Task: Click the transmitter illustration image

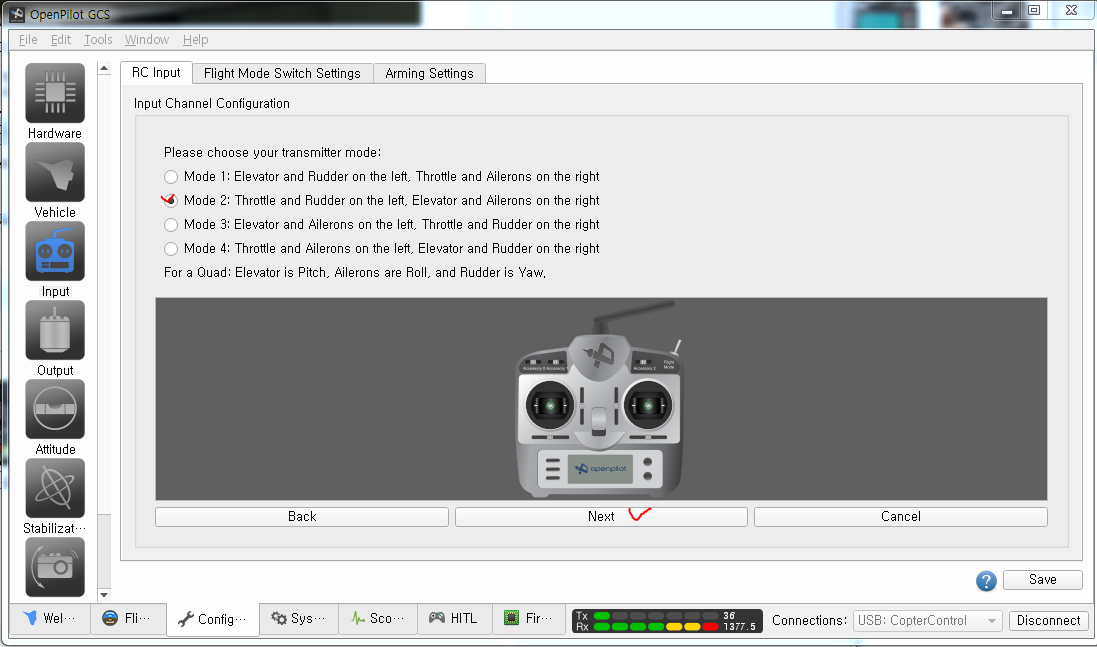Action: 600,399
